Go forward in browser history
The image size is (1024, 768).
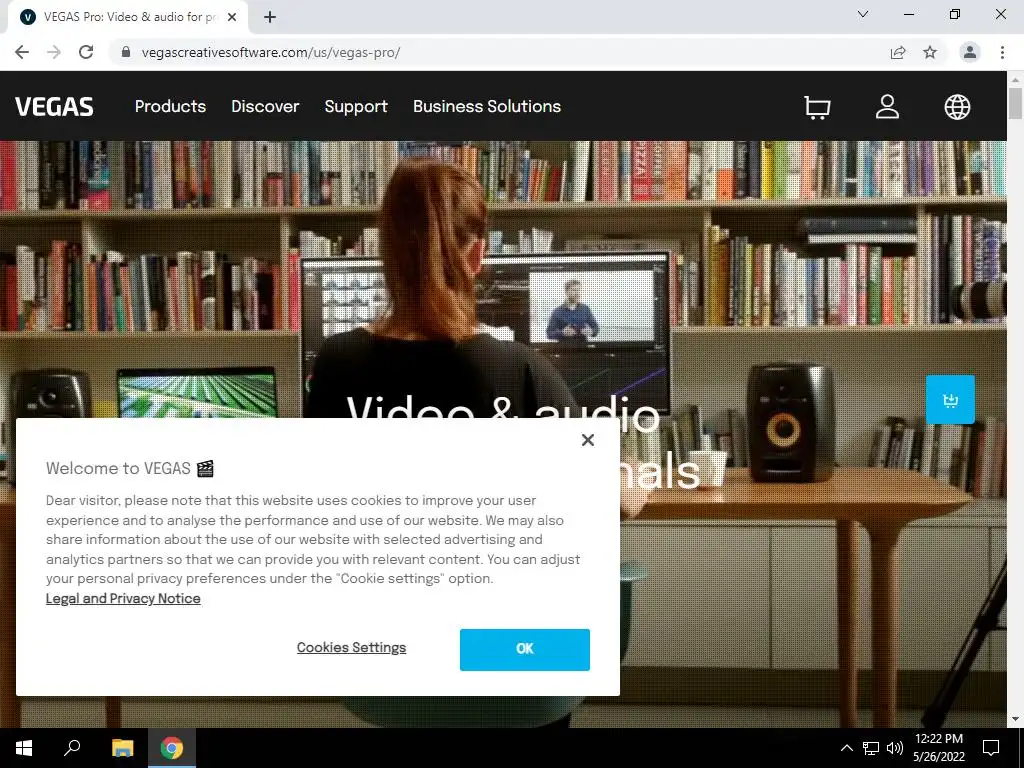pyautogui.click(x=54, y=52)
